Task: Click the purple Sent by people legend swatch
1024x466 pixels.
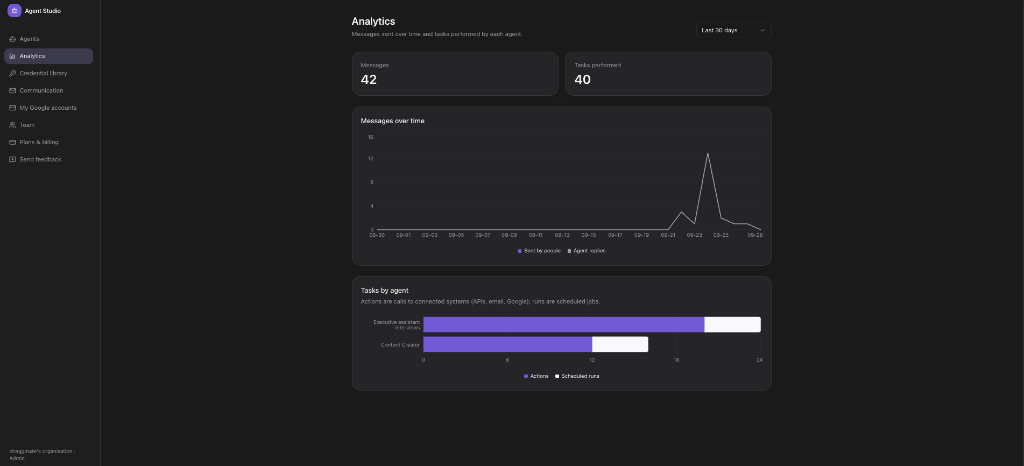Action: (520, 251)
